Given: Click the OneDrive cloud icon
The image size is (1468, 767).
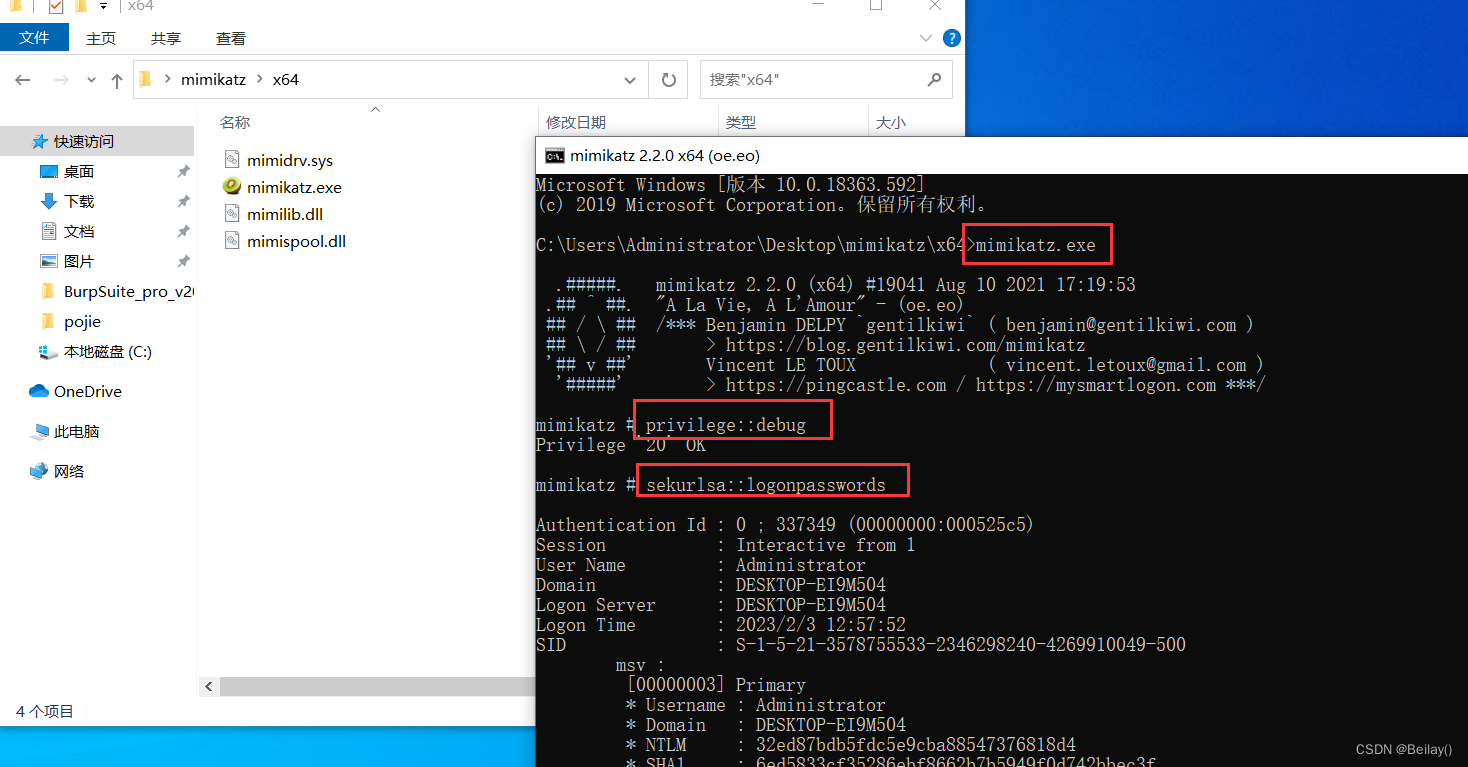Looking at the screenshot, I should 39,391.
